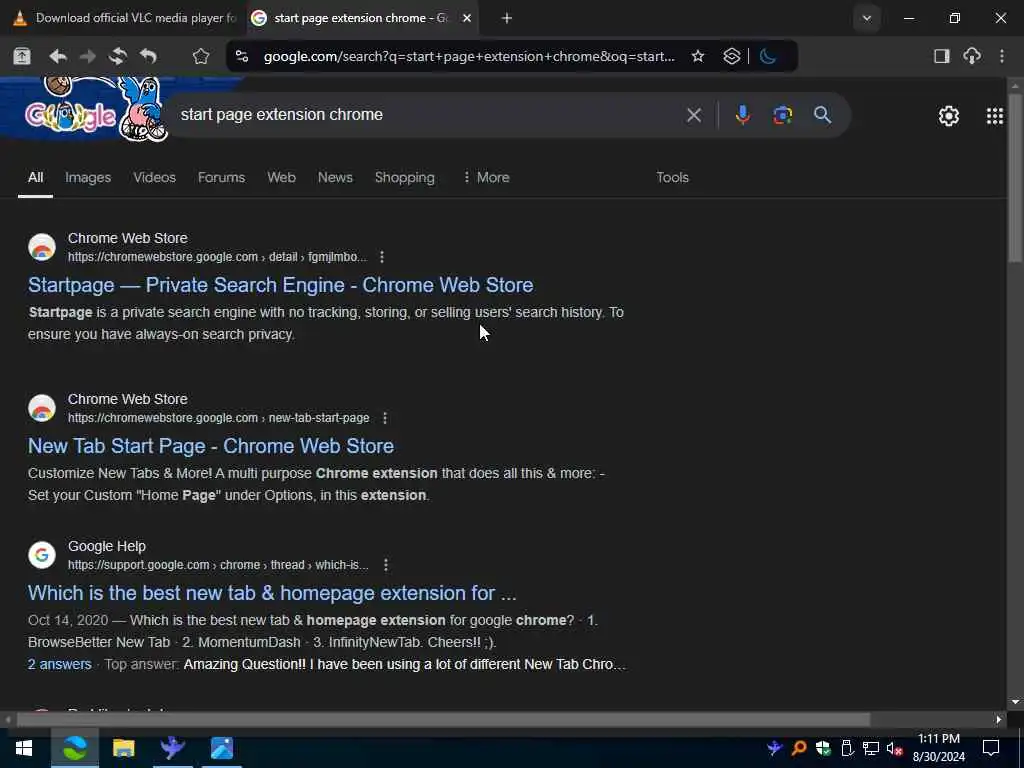Switch to Forums results
1024x768 pixels.
pyautogui.click(x=221, y=178)
